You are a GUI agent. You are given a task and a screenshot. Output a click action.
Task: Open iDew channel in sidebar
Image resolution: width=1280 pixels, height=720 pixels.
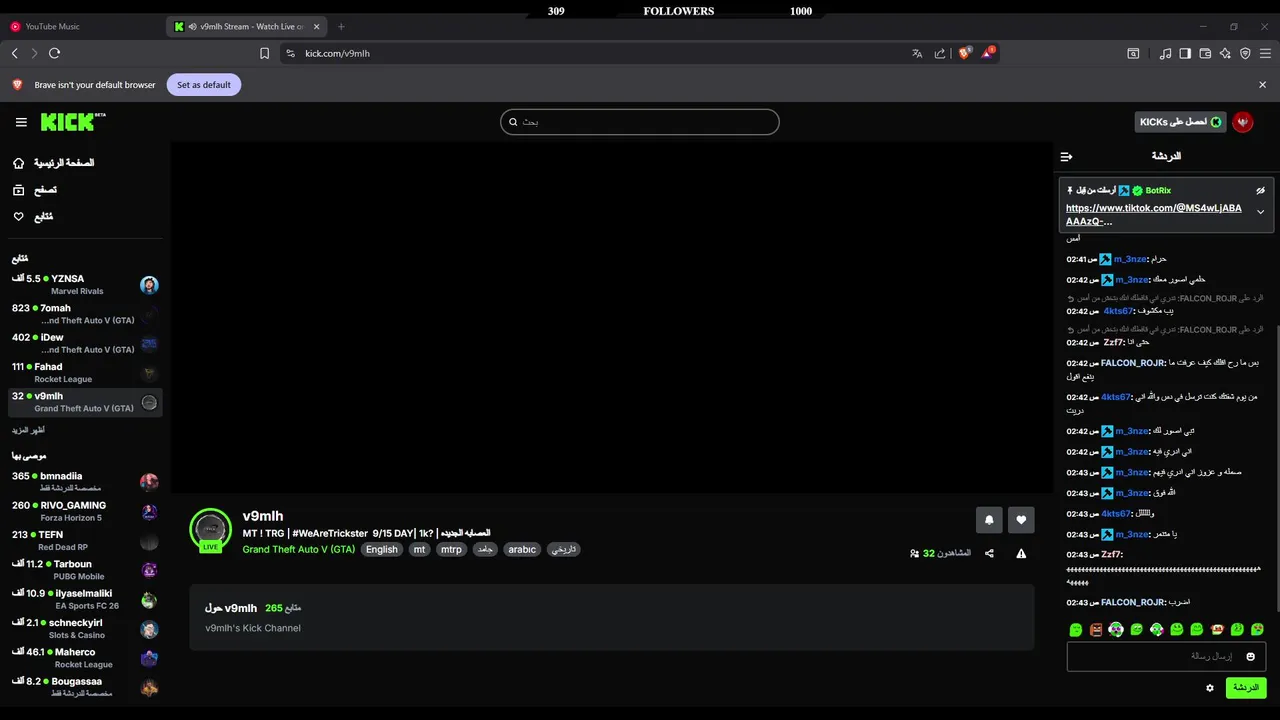click(x=85, y=343)
